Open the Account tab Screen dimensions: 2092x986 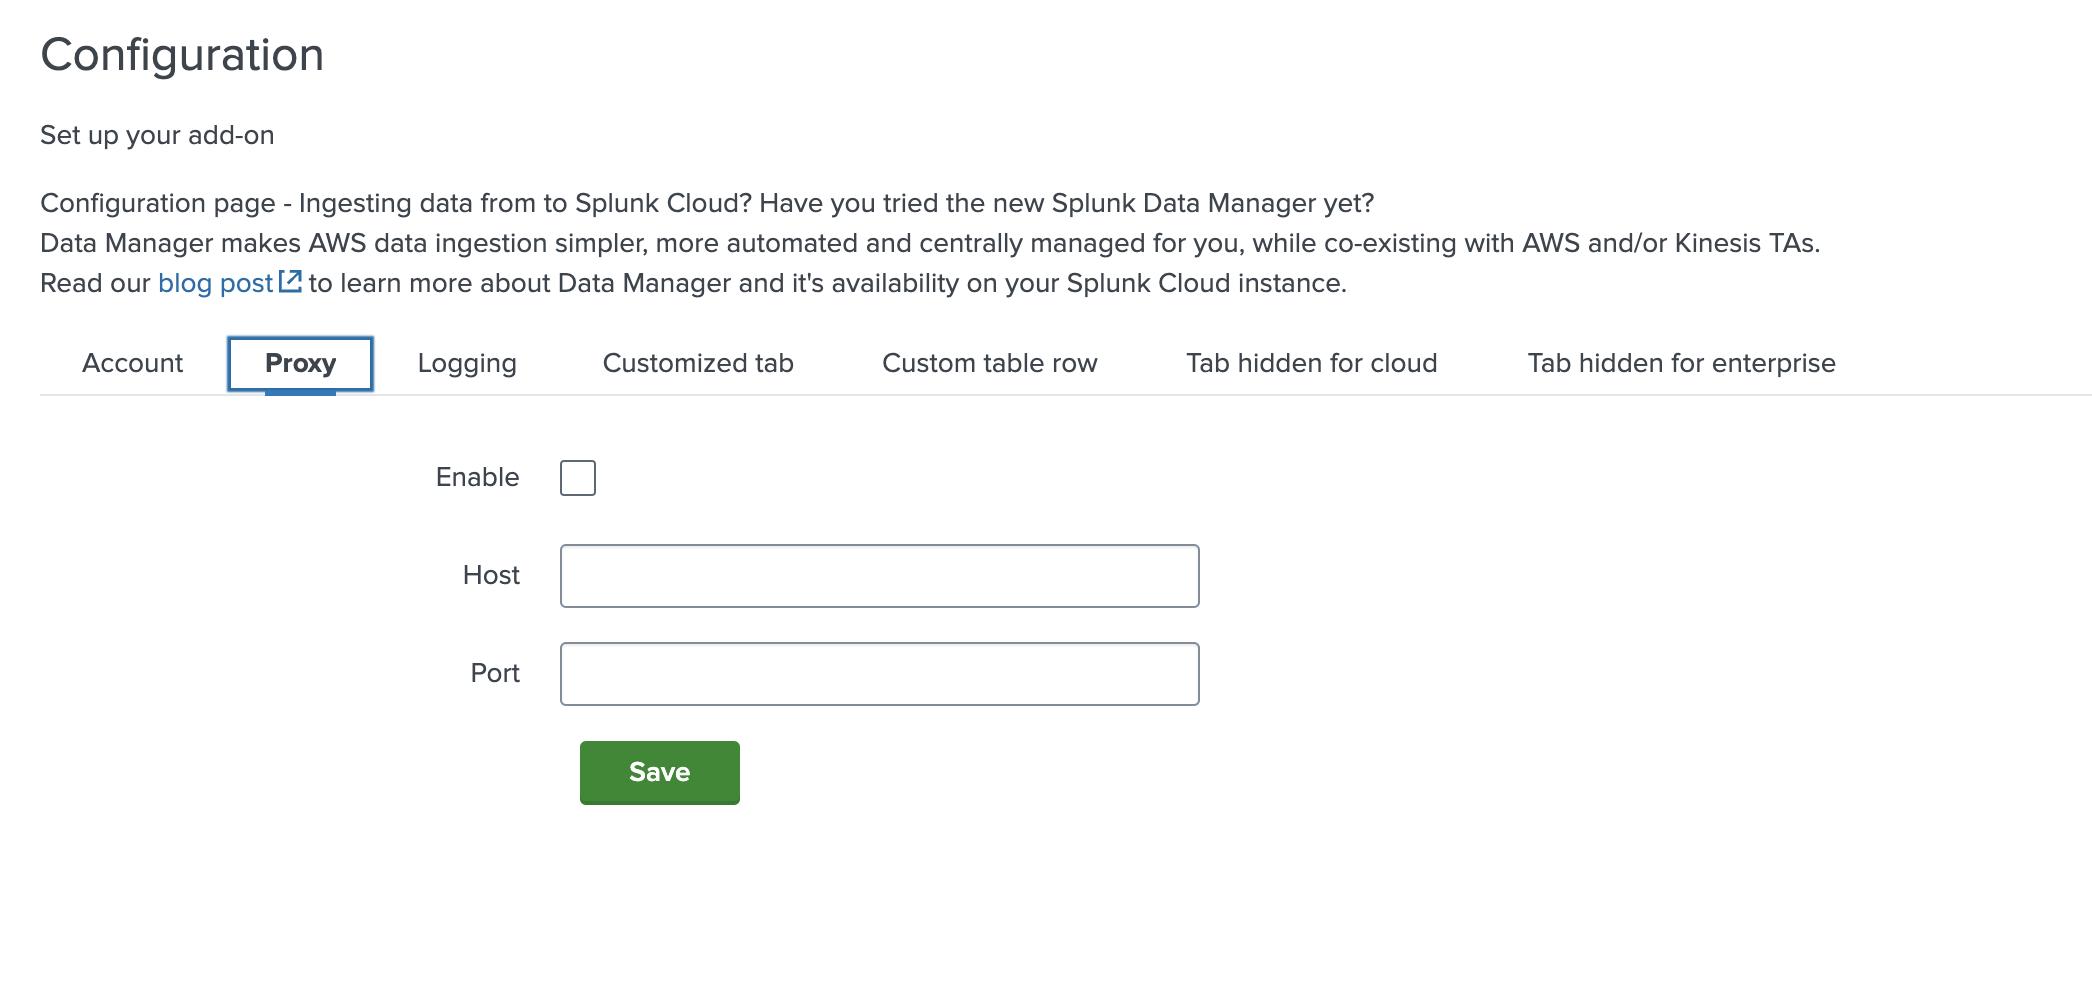click(132, 363)
